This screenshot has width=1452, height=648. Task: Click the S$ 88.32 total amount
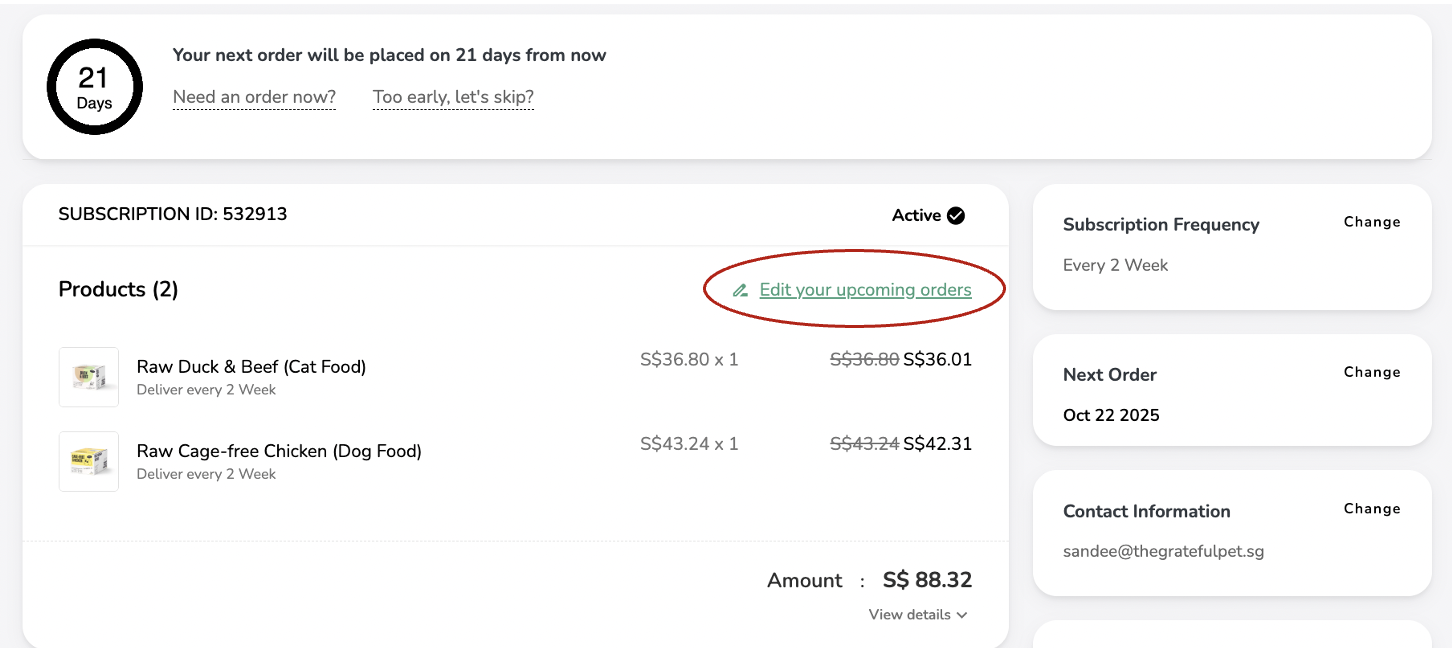coord(927,580)
